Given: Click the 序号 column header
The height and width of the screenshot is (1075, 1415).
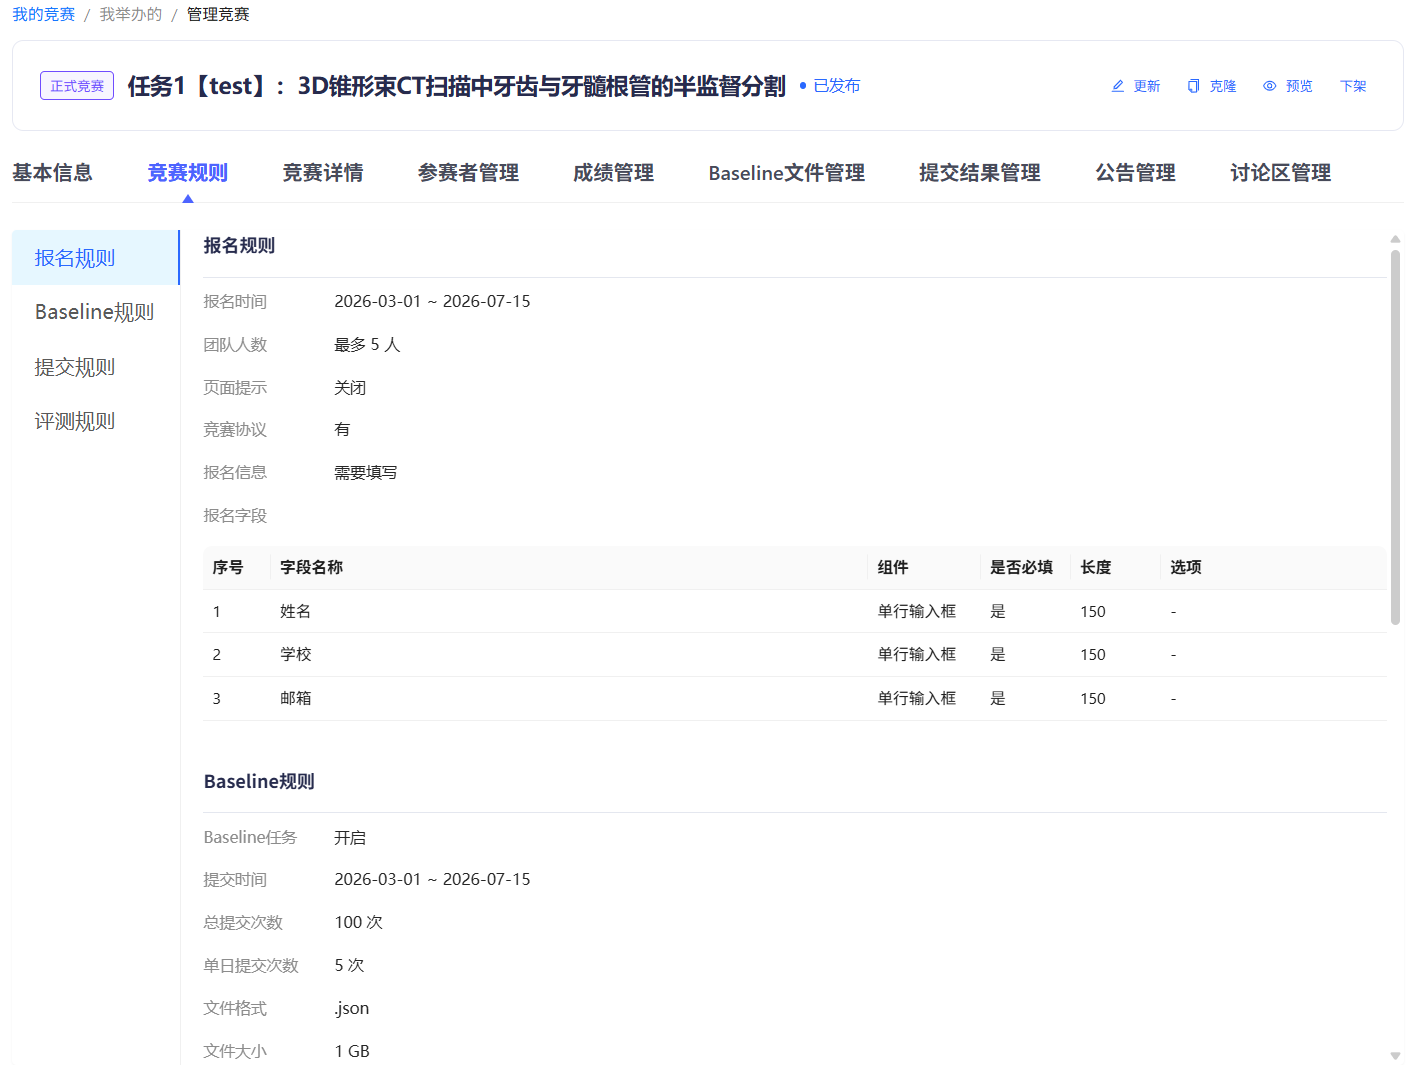Looking at the screenshot, I should tap(228, 567).
